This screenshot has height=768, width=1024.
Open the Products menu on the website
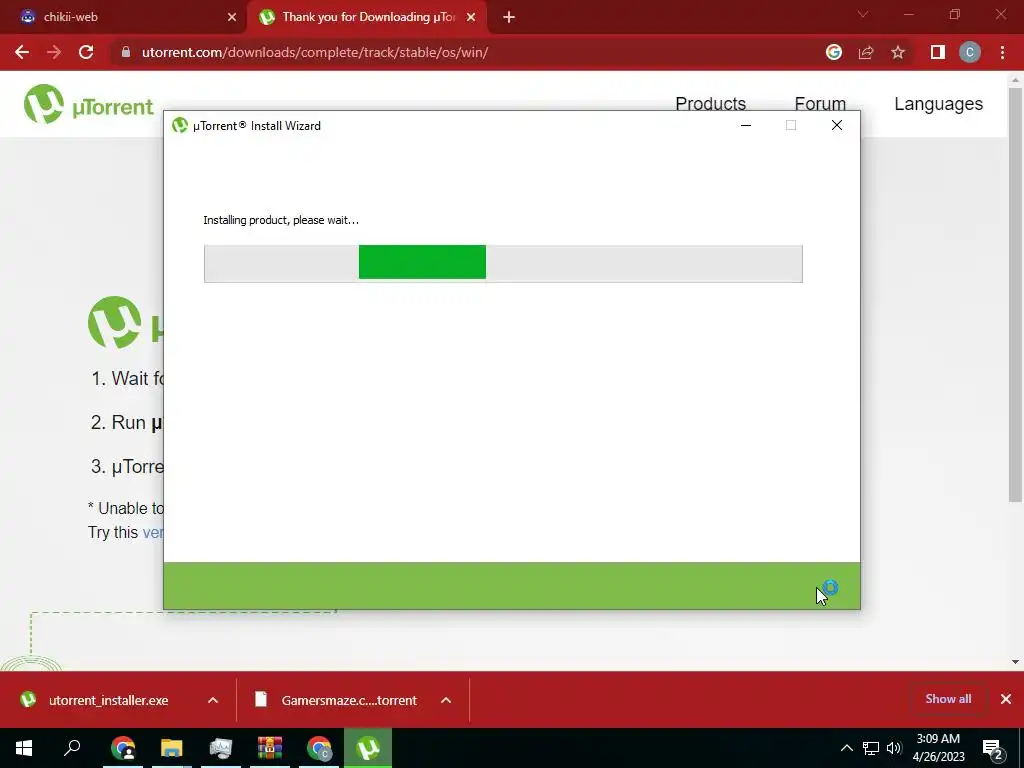[711, 104]
